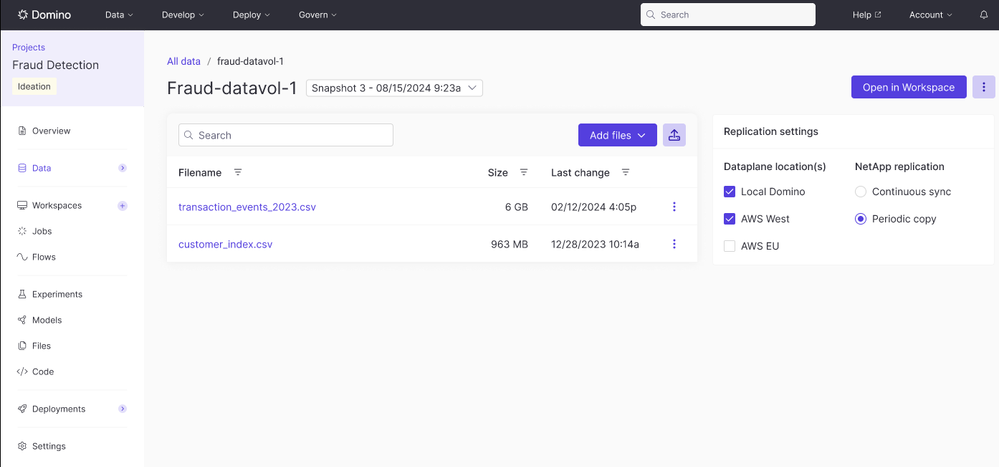
Task: Select the Continuous sync radio button
Action: (x=861, y=192)
